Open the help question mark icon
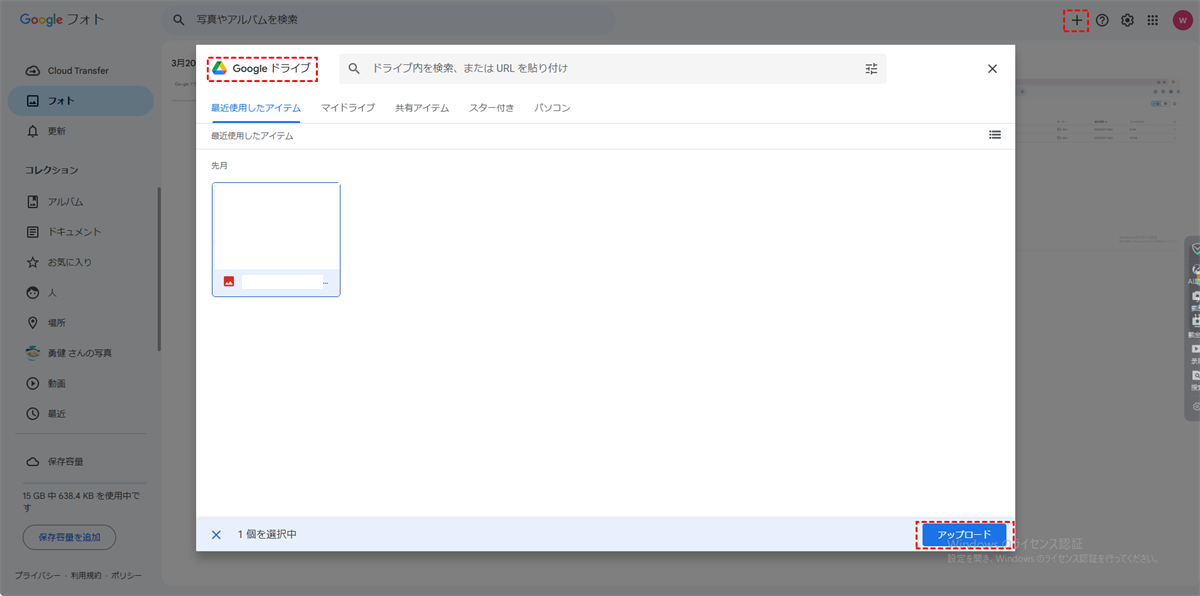1200x596 pixels. pos(1102,20)
